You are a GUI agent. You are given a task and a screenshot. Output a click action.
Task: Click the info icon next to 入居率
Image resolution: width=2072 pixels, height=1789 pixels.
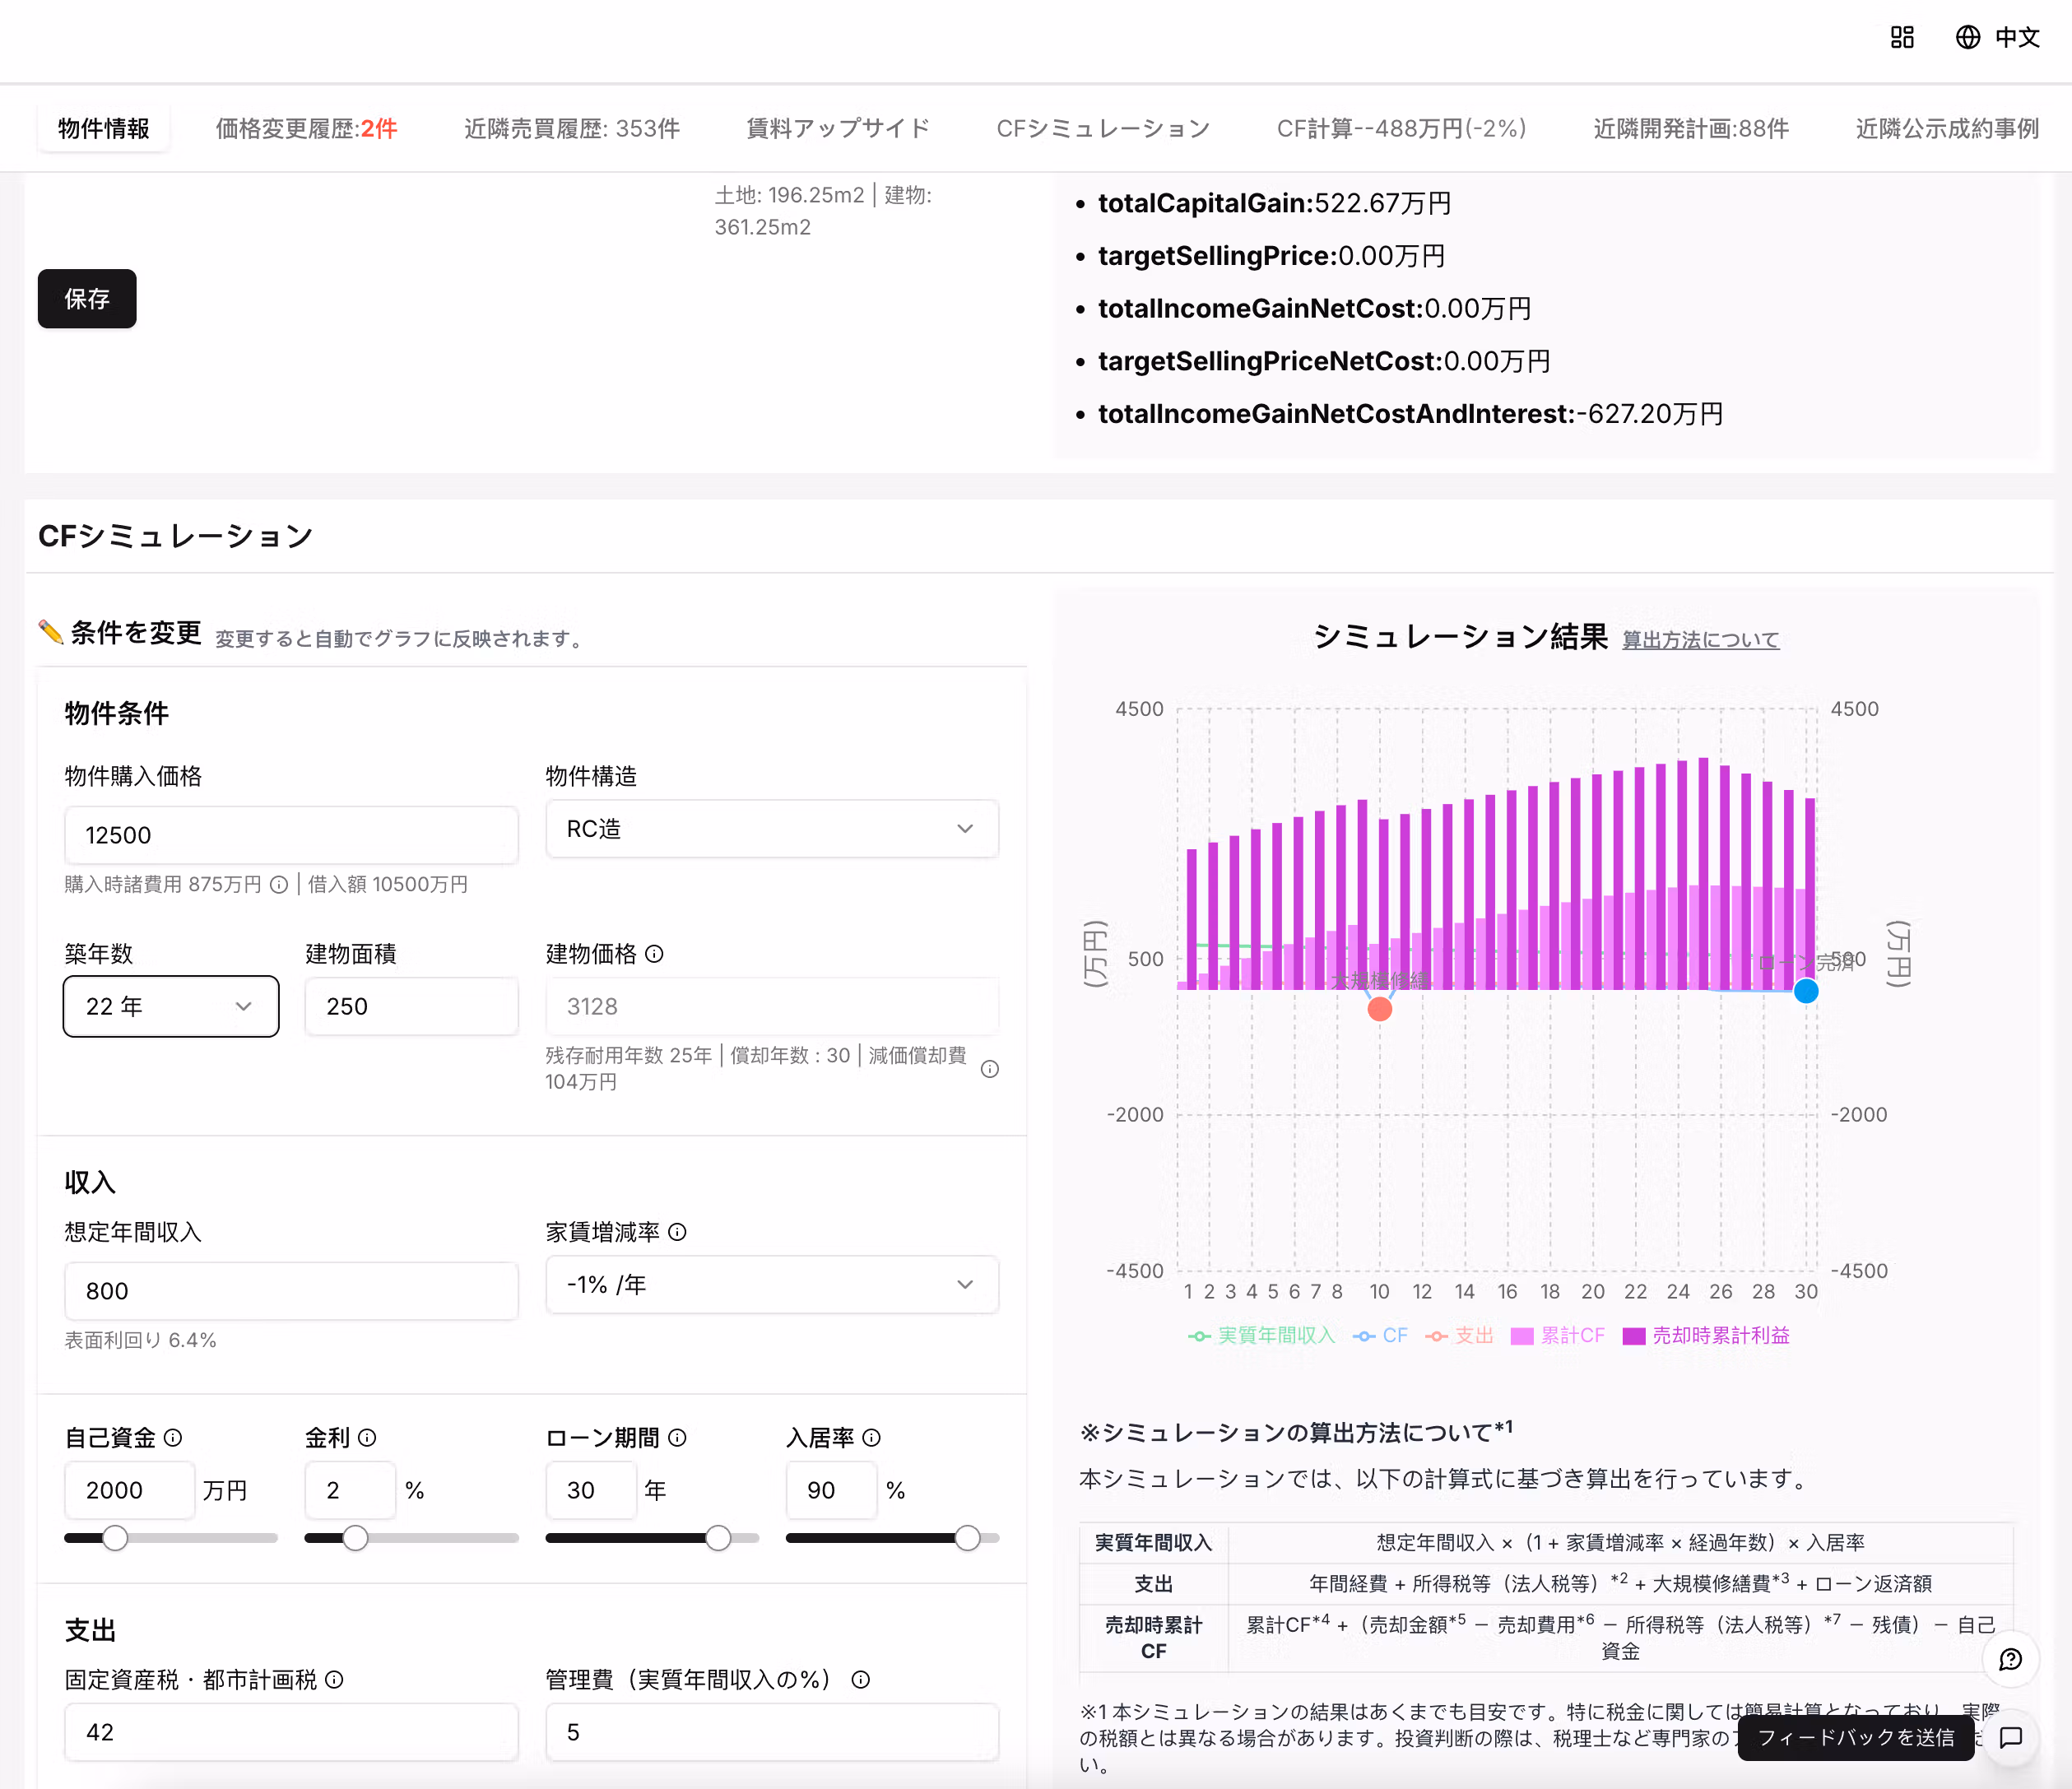[871, 1438]
